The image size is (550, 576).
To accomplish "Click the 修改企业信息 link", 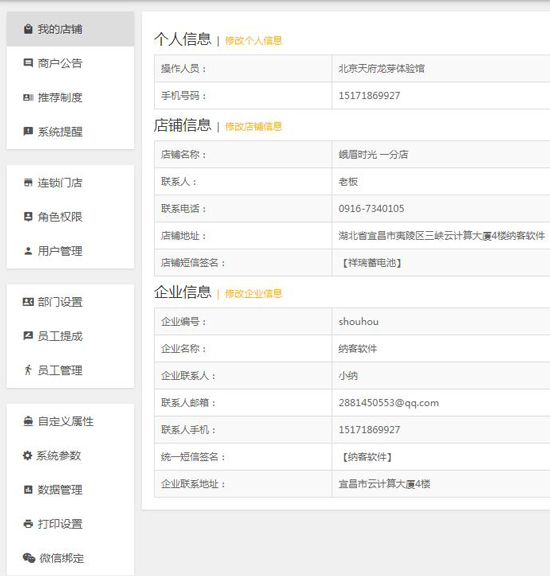I will point(254,294).
